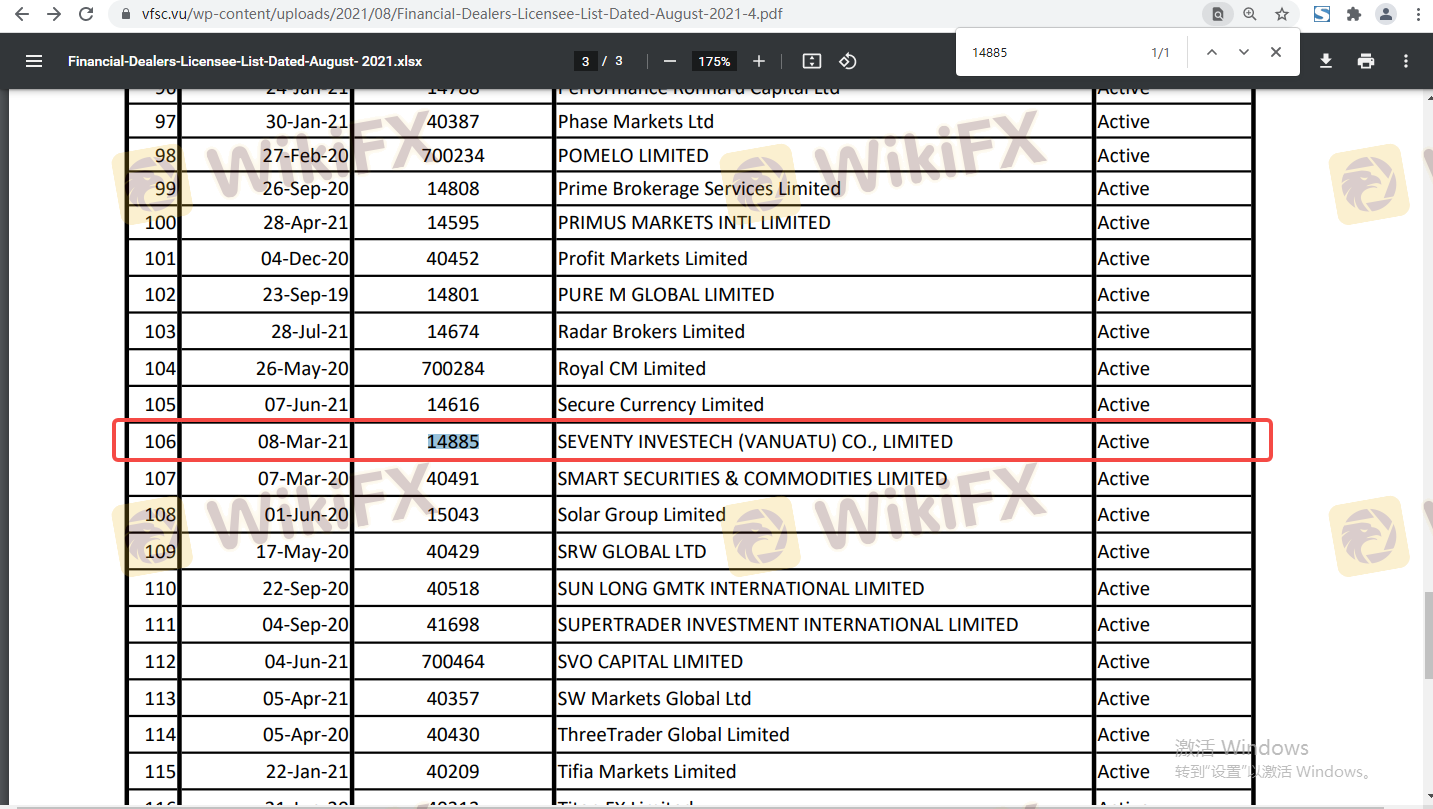The height and width of the screenshot is (809, 1433).
Task: Open PDF viewer more-actions menu
Action: (x=1406, y=61)
